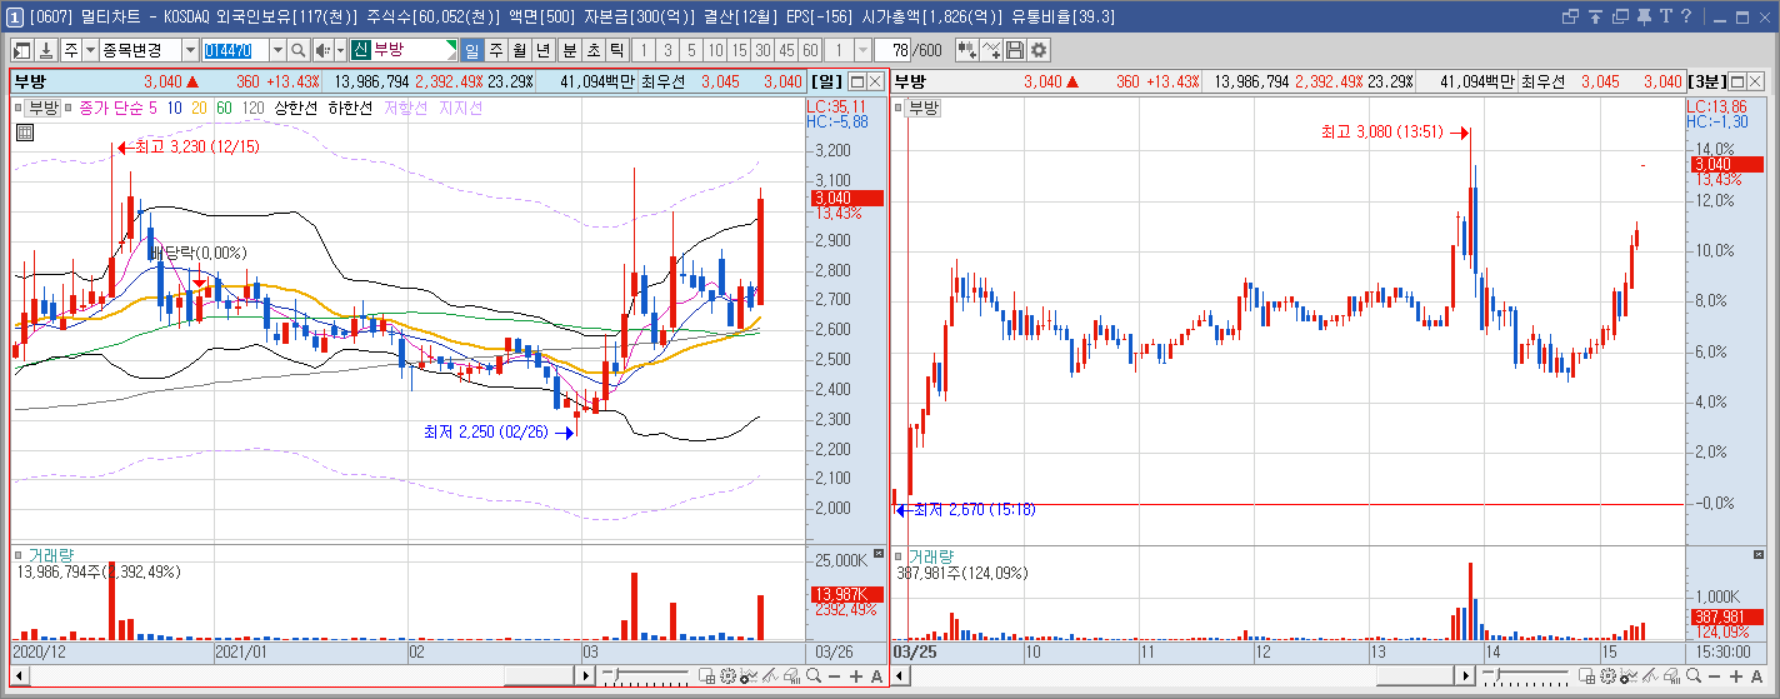Screen dimensions: 1780x699
Task: Select the 10 minute interval button
Action: click(x=715, y=50)
